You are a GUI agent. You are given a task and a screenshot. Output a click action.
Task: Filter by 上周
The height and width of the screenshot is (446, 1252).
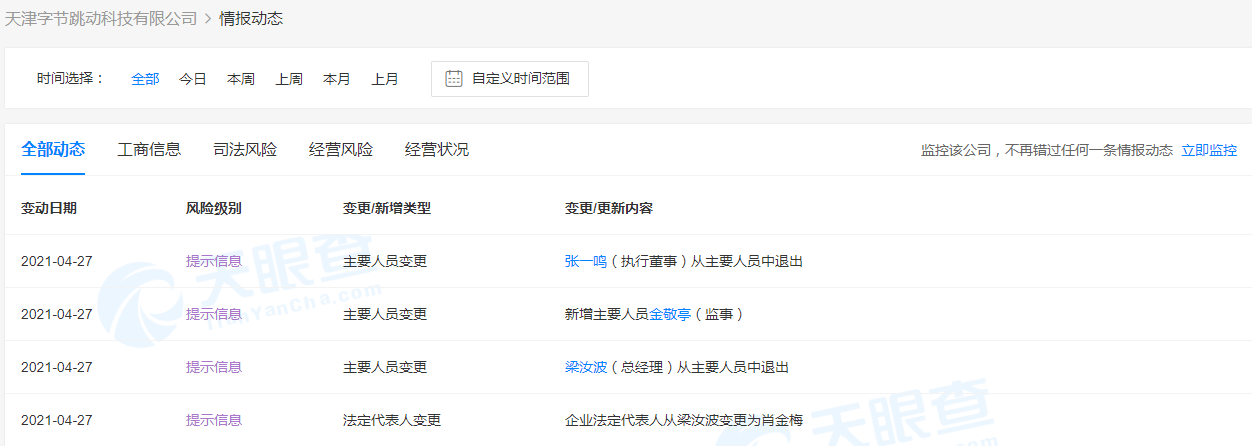[x=289, y=79]
